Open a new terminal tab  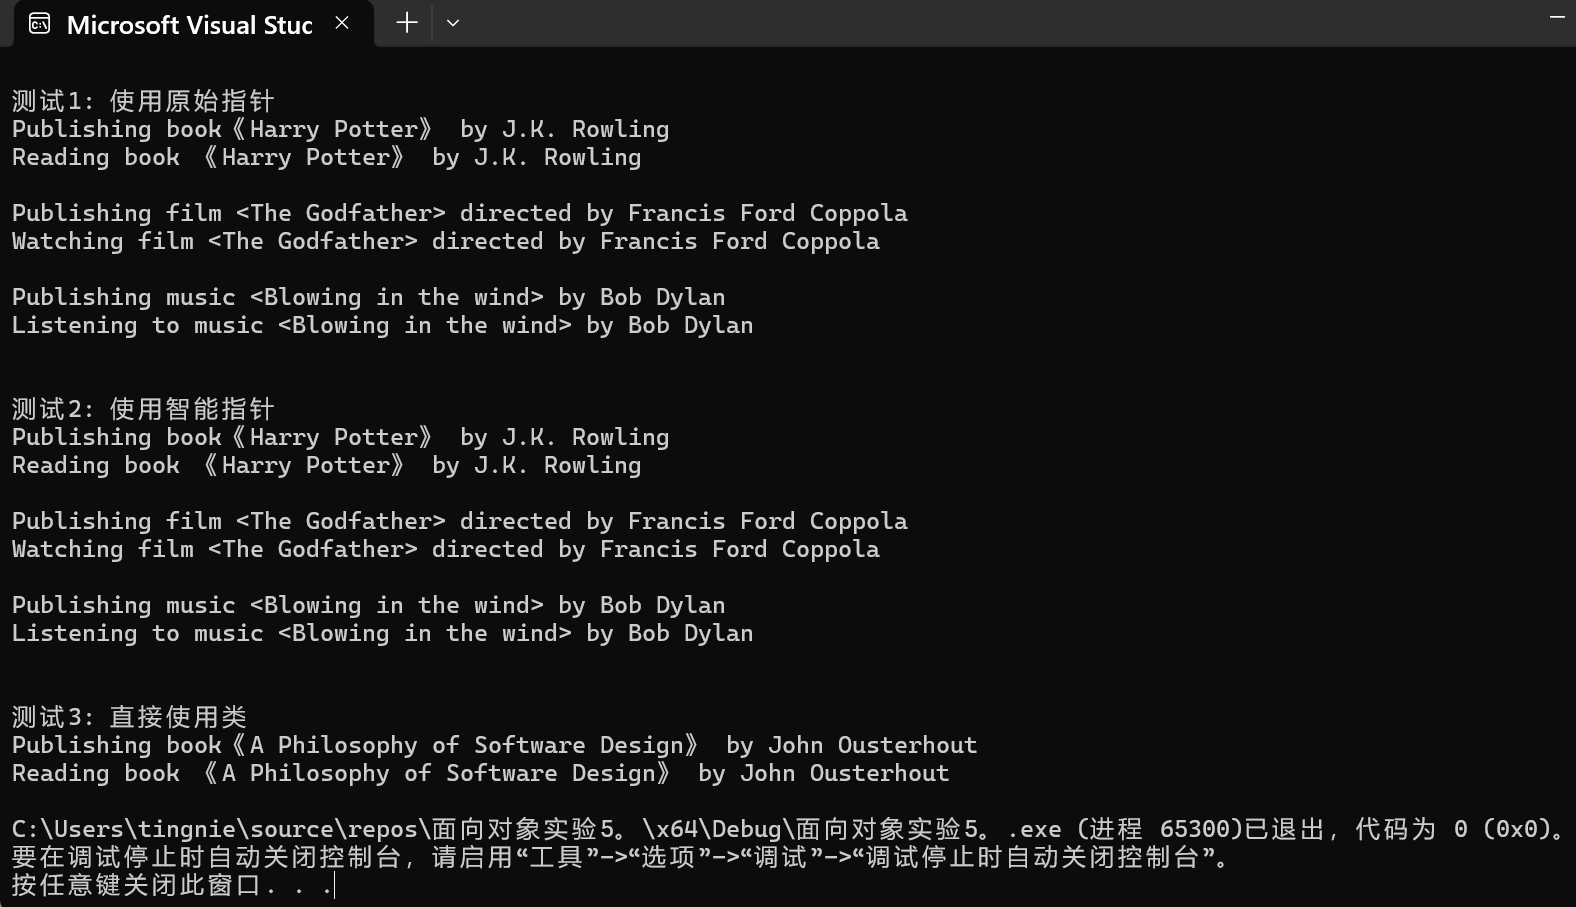(x=407, y=23)
